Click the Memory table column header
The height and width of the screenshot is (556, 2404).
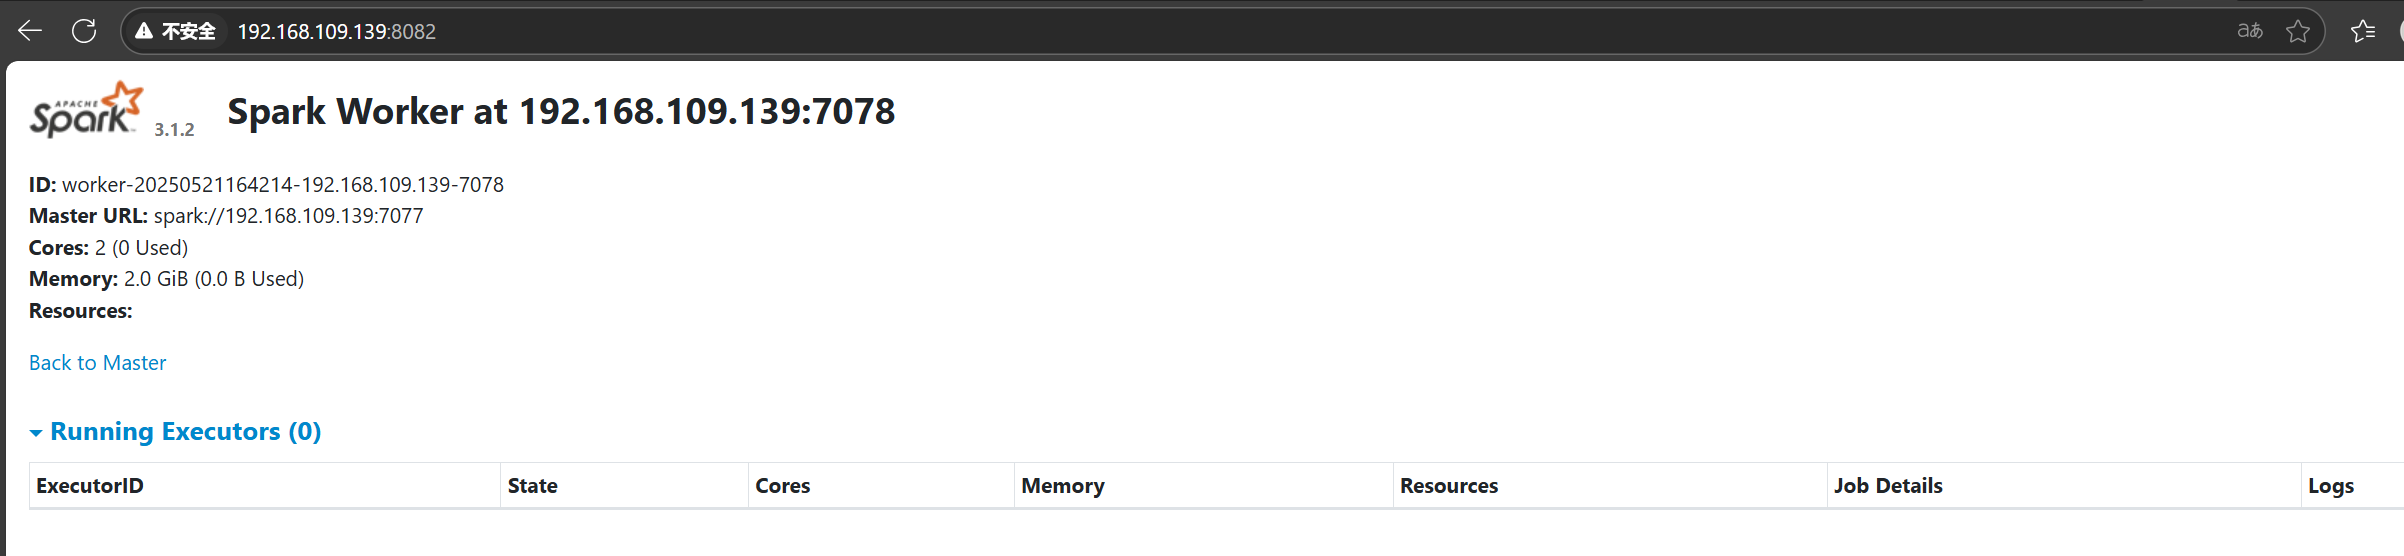tap(1062, 486)
